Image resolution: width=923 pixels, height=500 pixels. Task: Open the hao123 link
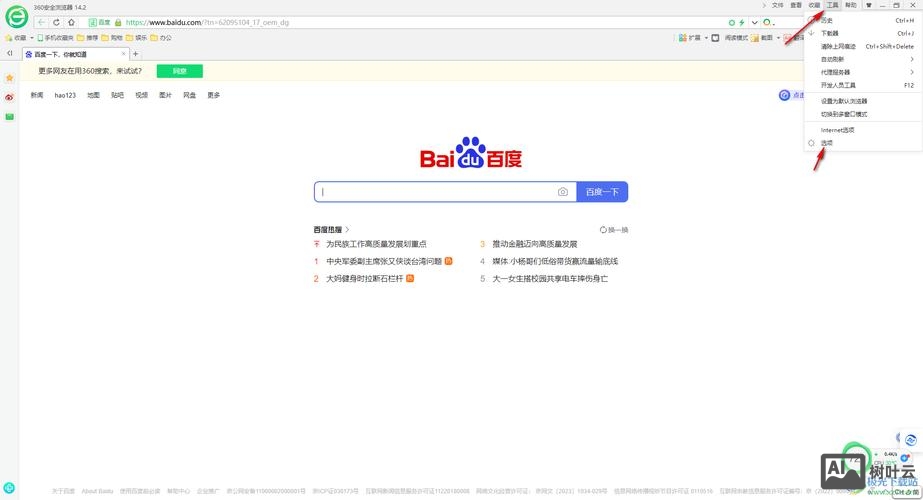coord(65,95)
